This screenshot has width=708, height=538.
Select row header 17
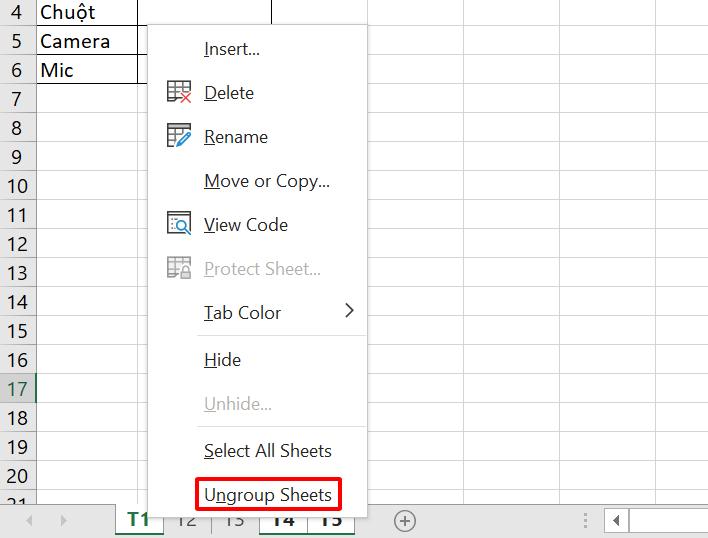click(x=18, y=389)
